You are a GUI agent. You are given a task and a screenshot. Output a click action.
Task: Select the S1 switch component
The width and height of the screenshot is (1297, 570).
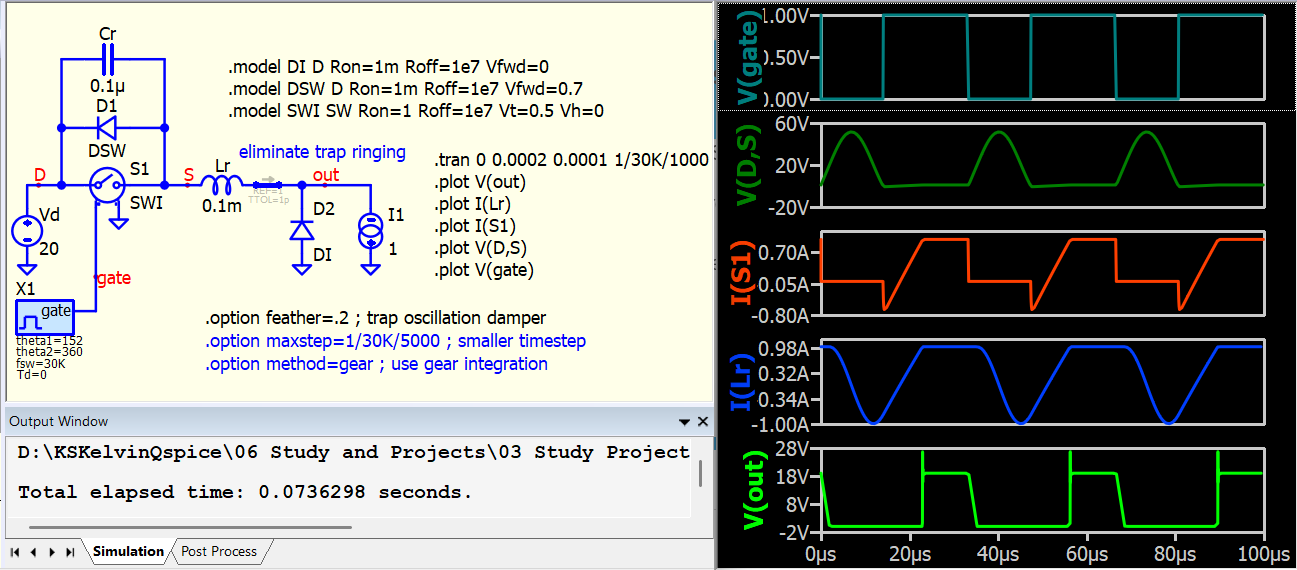coord(108,185)
